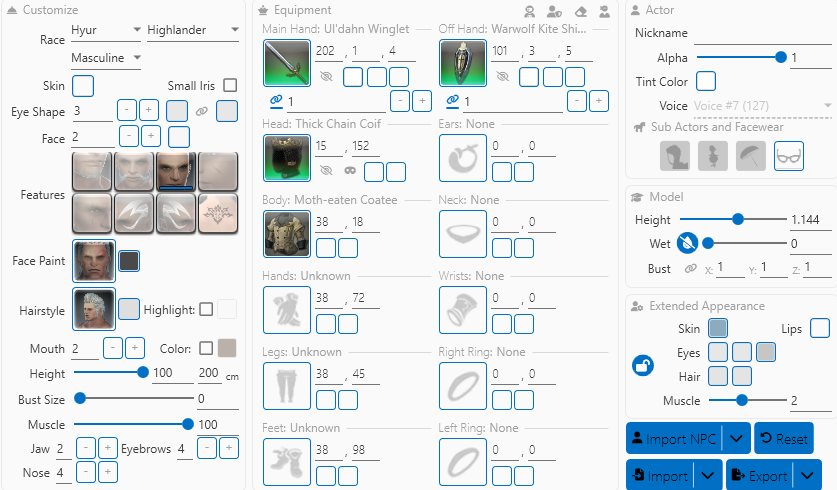Image resolution: width=837 pixels, height=490 pixels.
Task: Open the mount head sub actor slot
Action: tap(675, 156)
